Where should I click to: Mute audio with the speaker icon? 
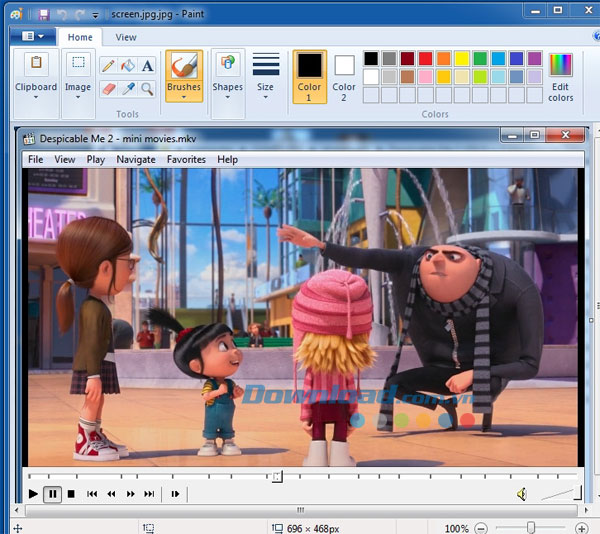point(522,494)
